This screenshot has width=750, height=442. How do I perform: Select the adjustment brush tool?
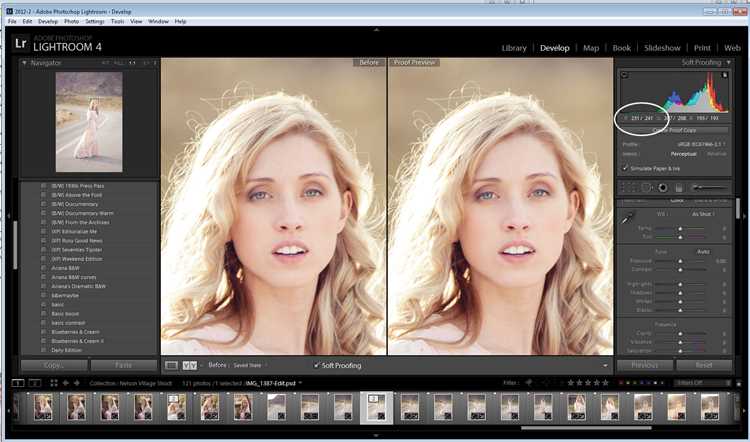[710, 188]
